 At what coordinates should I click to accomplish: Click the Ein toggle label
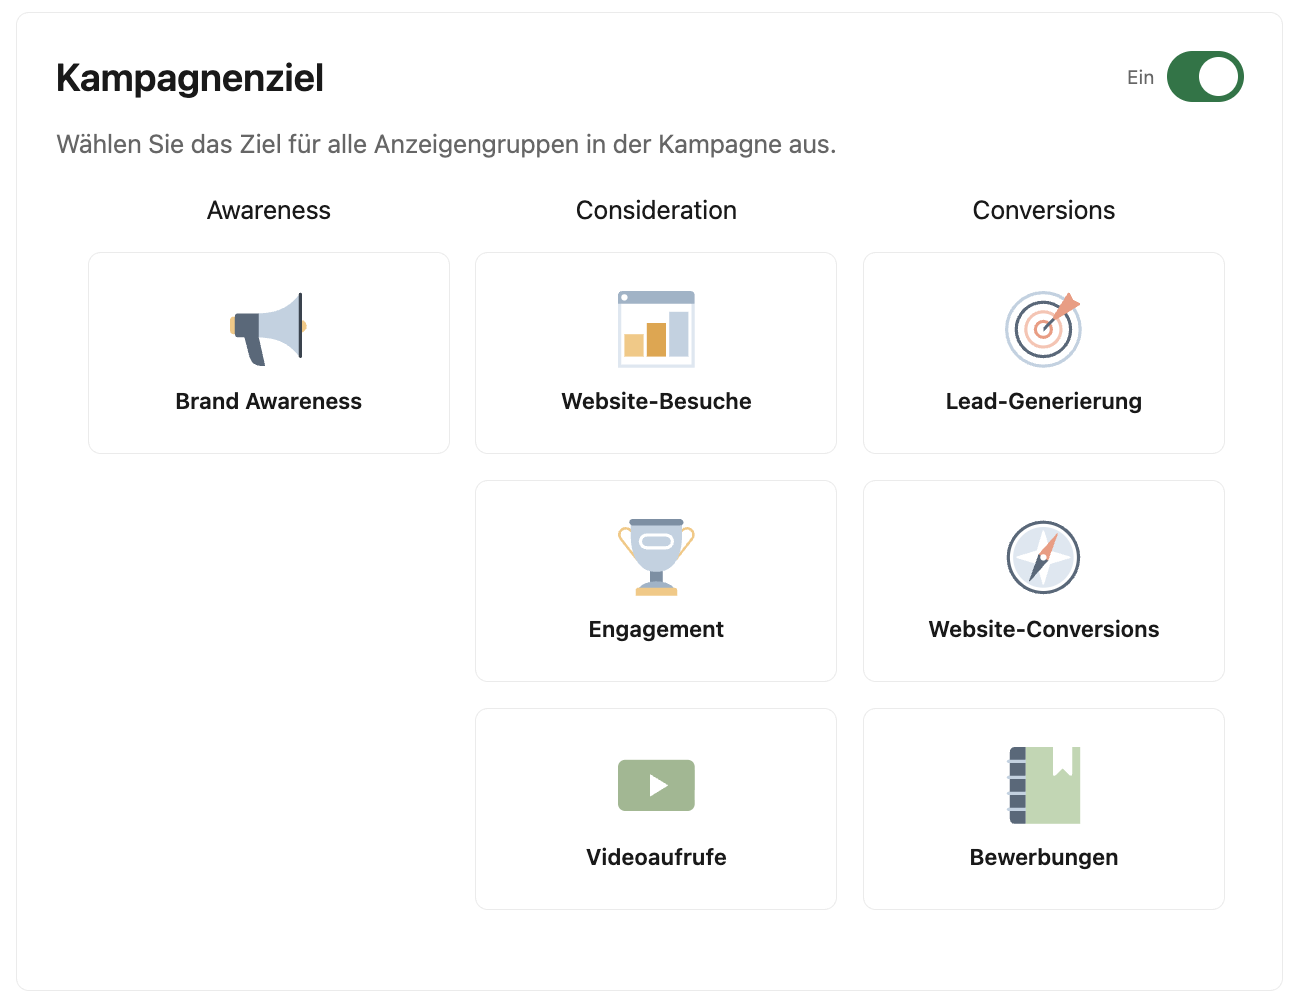click(1140, 78)
